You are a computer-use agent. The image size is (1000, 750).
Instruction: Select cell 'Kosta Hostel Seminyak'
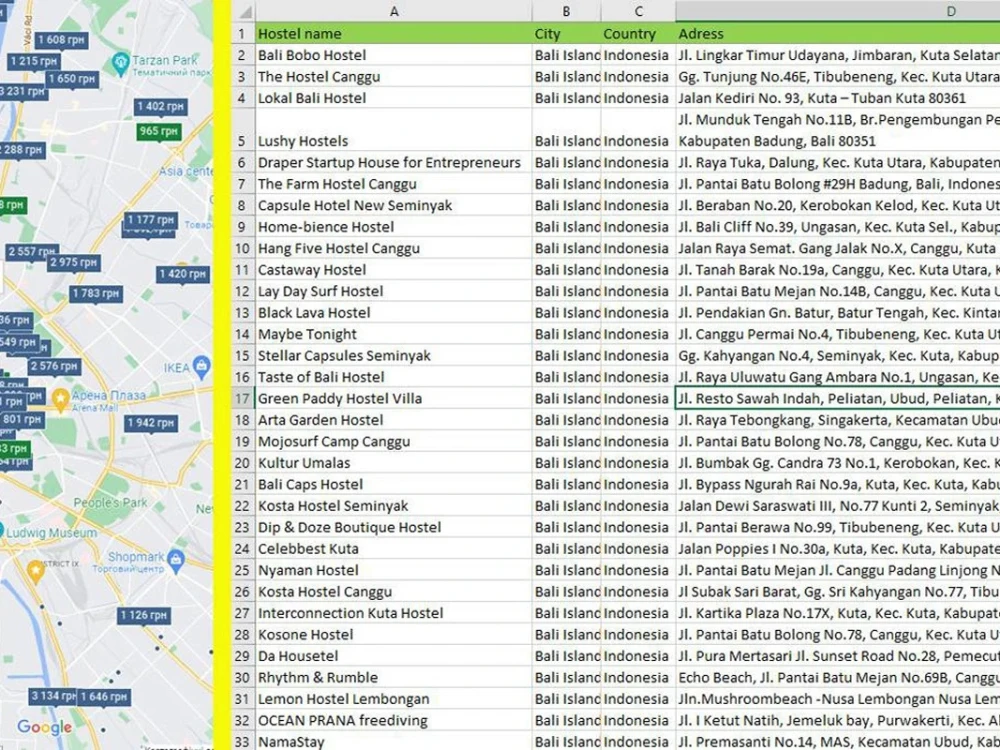click(393, 506)
